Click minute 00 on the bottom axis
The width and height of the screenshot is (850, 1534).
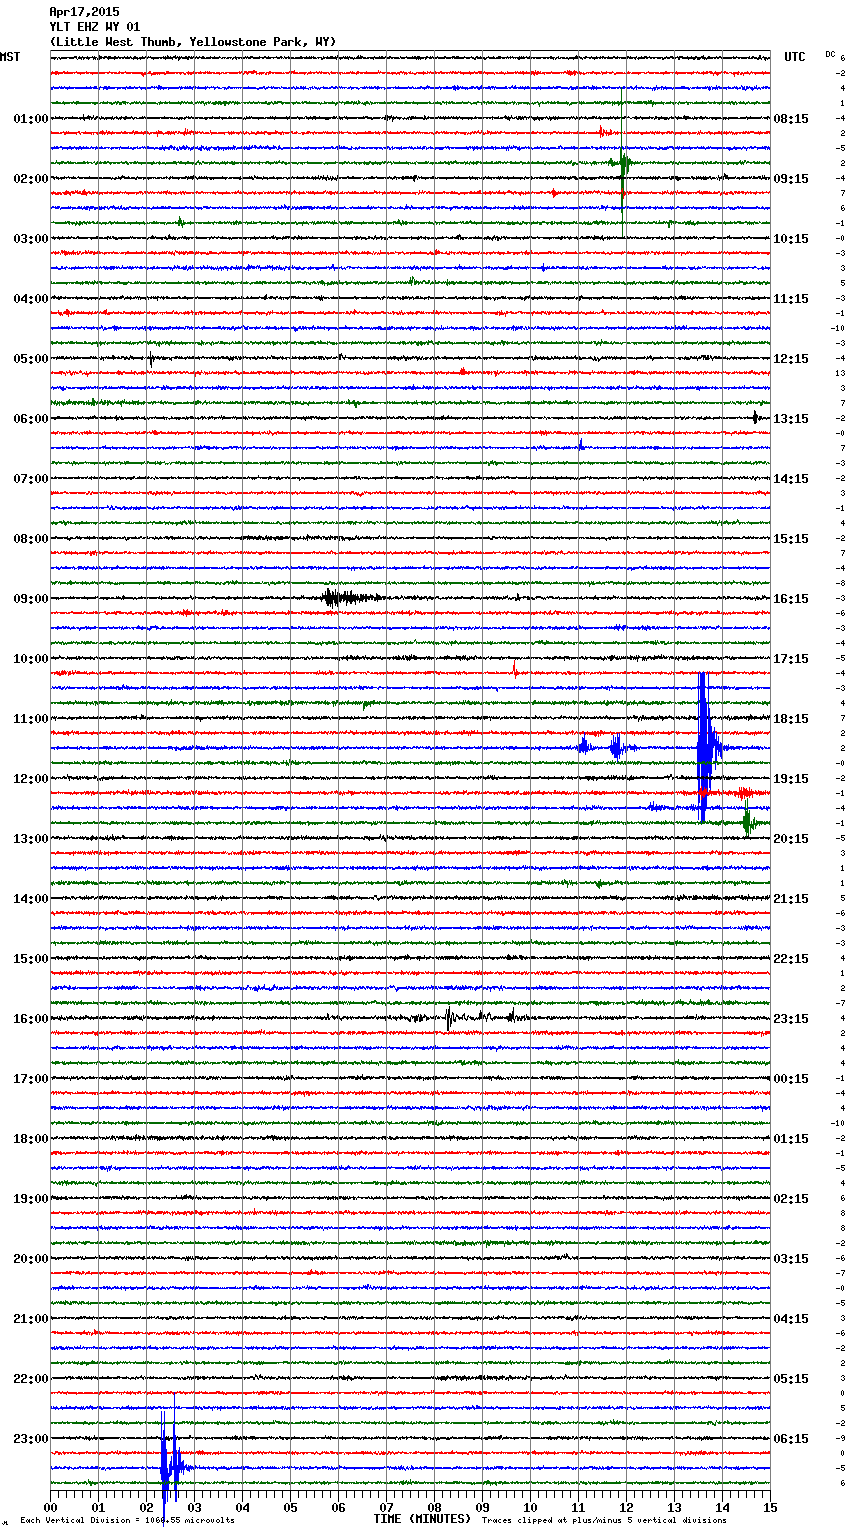pyautogui.click(x=50, y=1507)
